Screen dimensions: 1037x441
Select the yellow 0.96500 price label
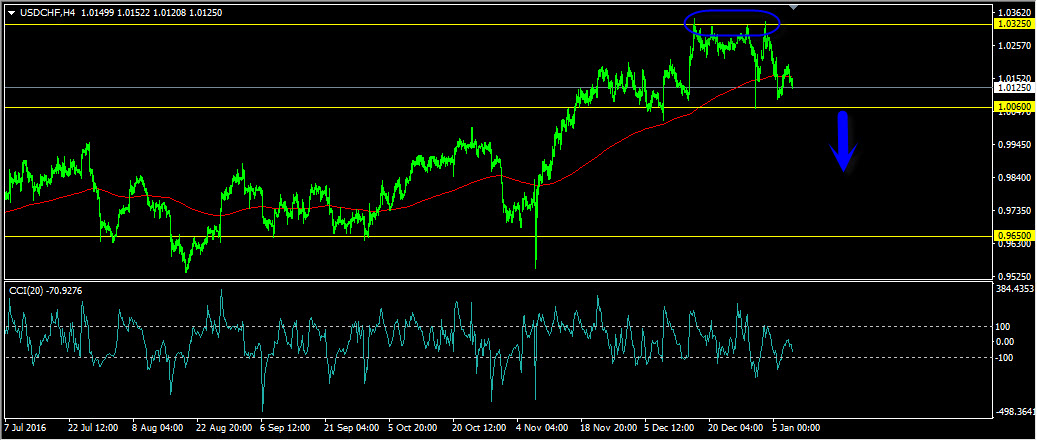pyautogui.click(x=1013, y=235)
